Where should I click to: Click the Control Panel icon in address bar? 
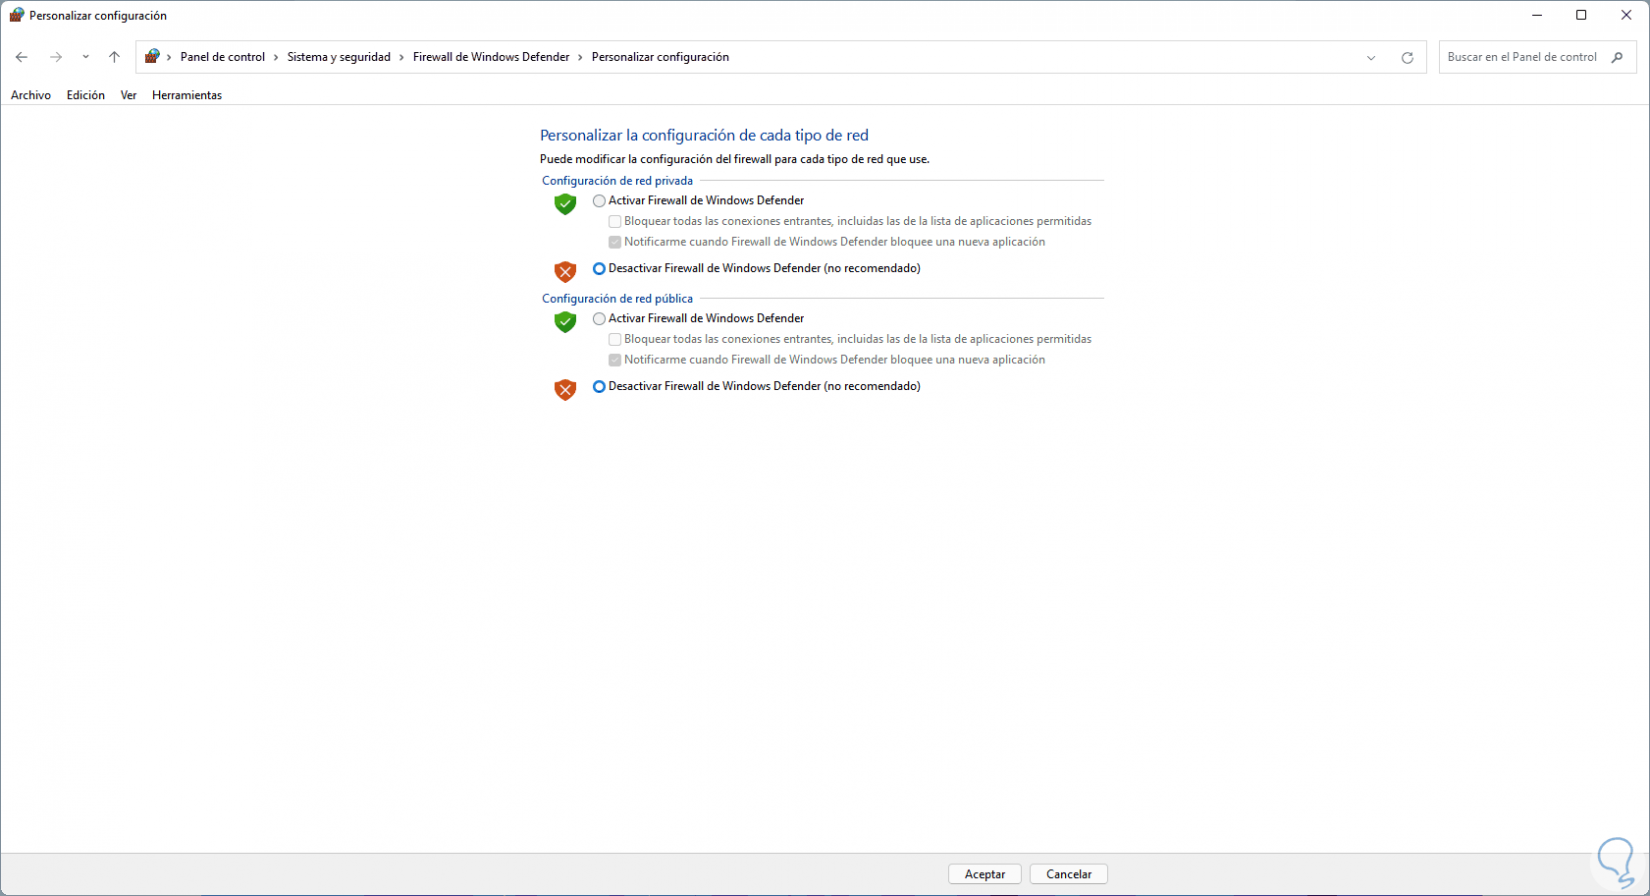click(x=152, y=57)
